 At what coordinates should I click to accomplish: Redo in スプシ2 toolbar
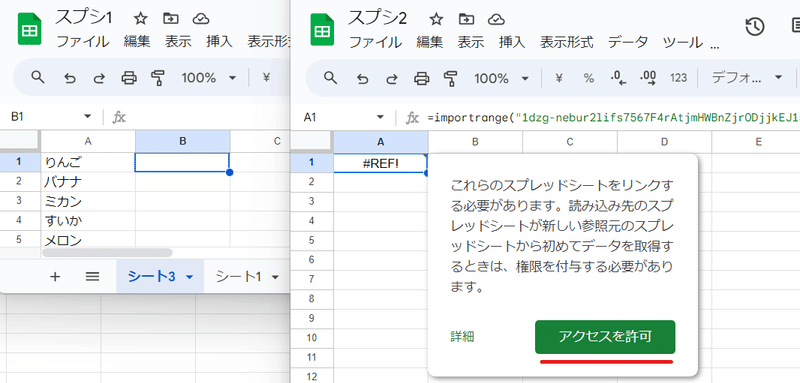point(392,79)
